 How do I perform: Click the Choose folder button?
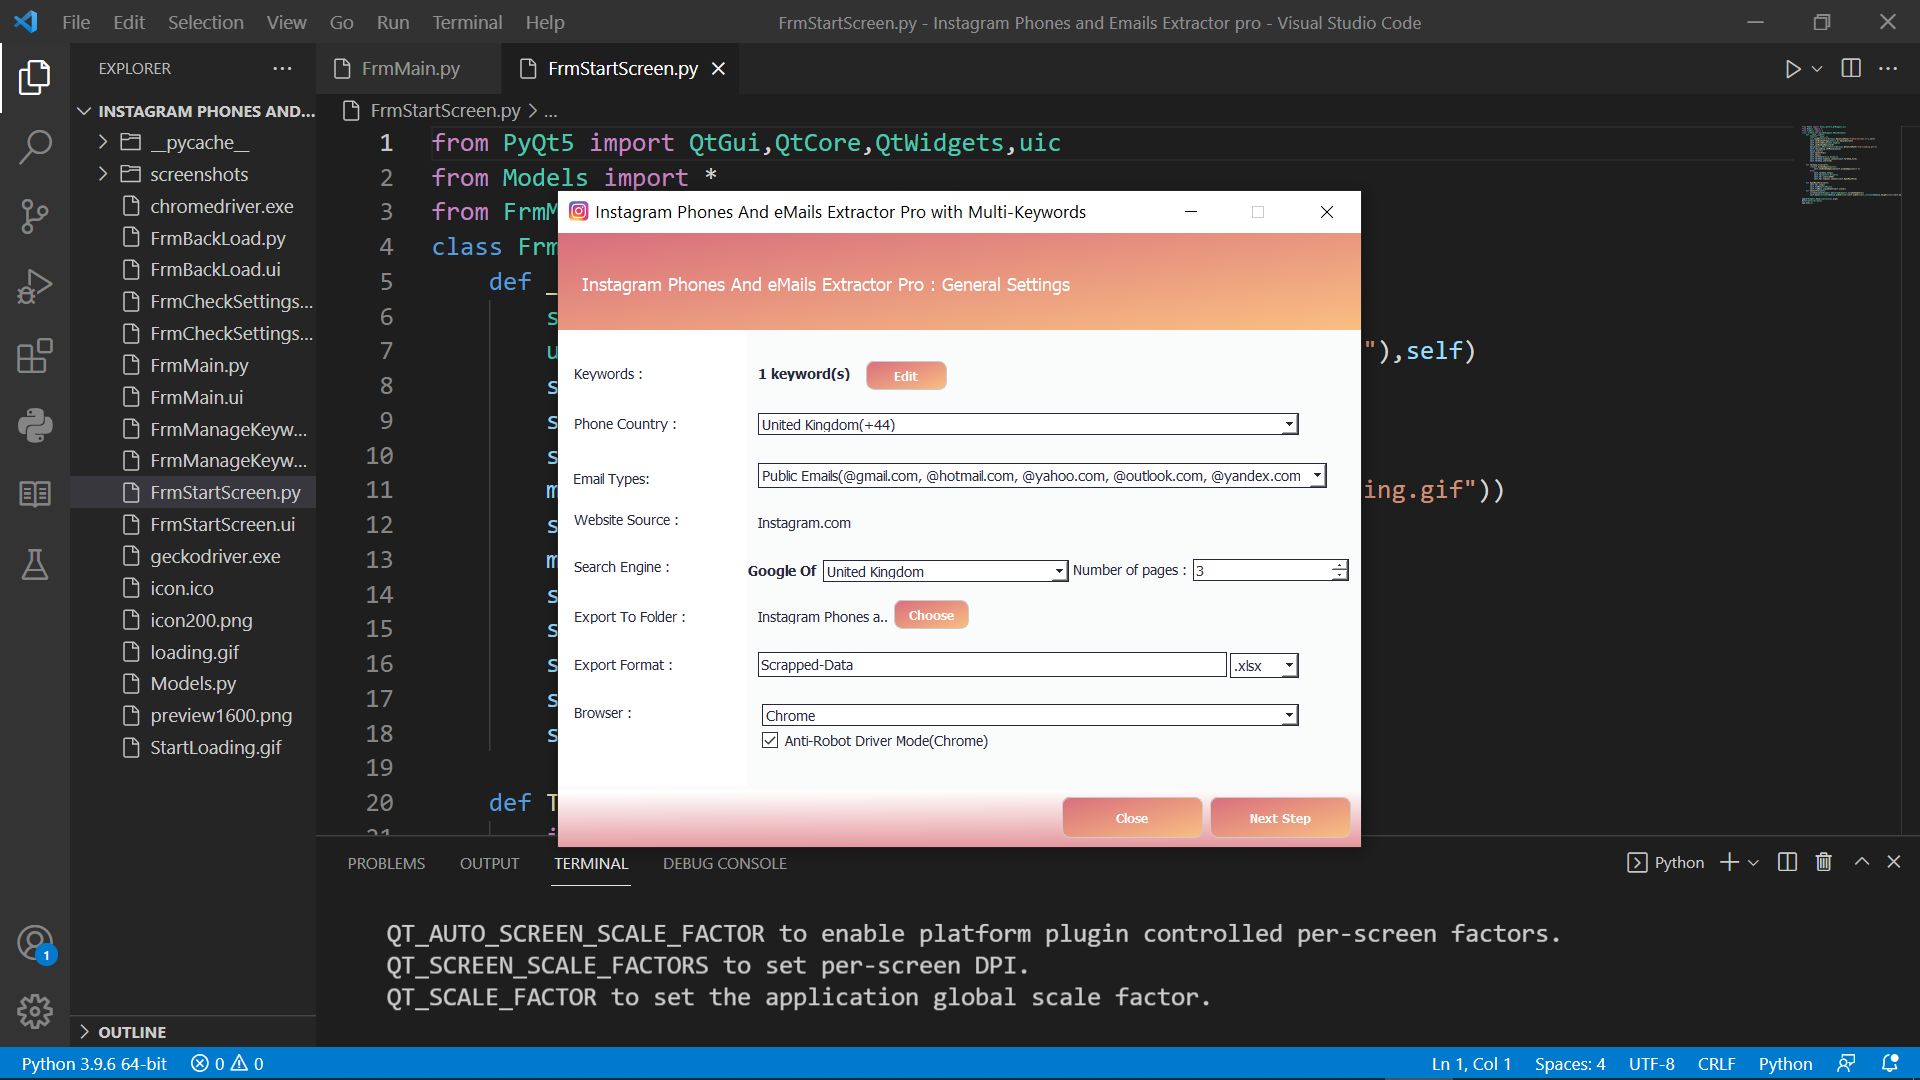[931, 615]
